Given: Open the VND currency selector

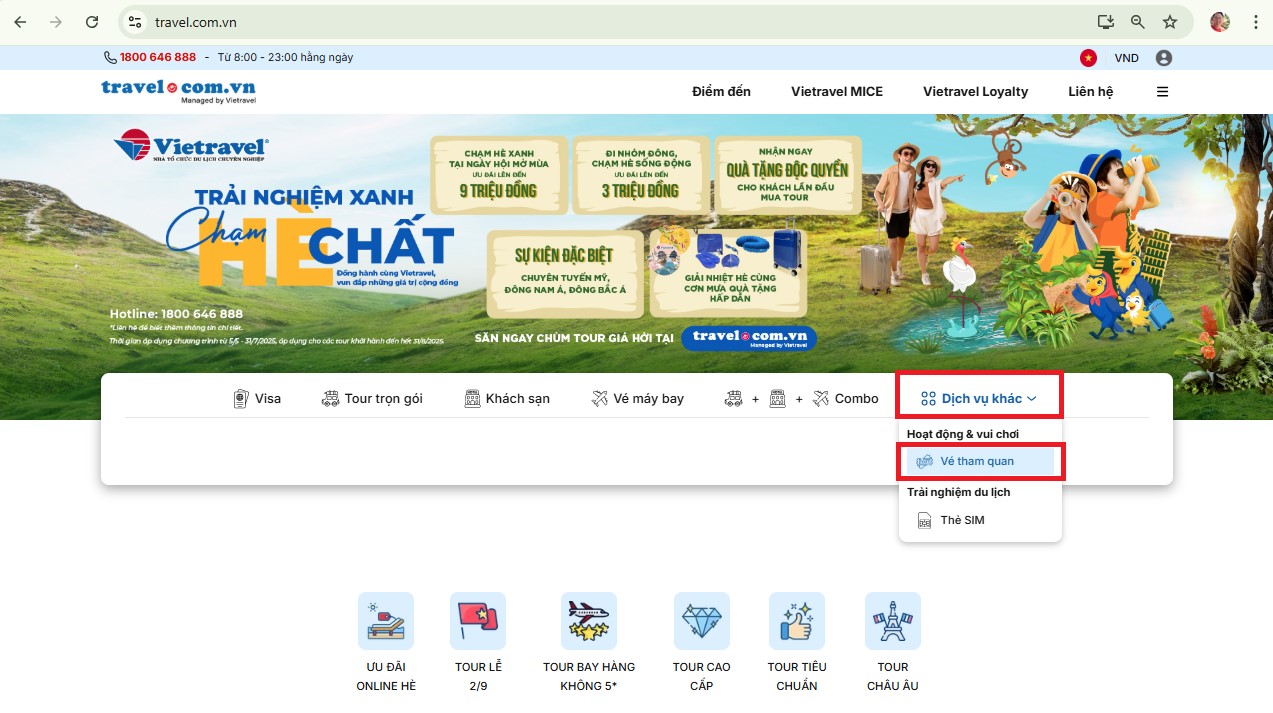Looking at the screenshot, I should pos(1126,58).
